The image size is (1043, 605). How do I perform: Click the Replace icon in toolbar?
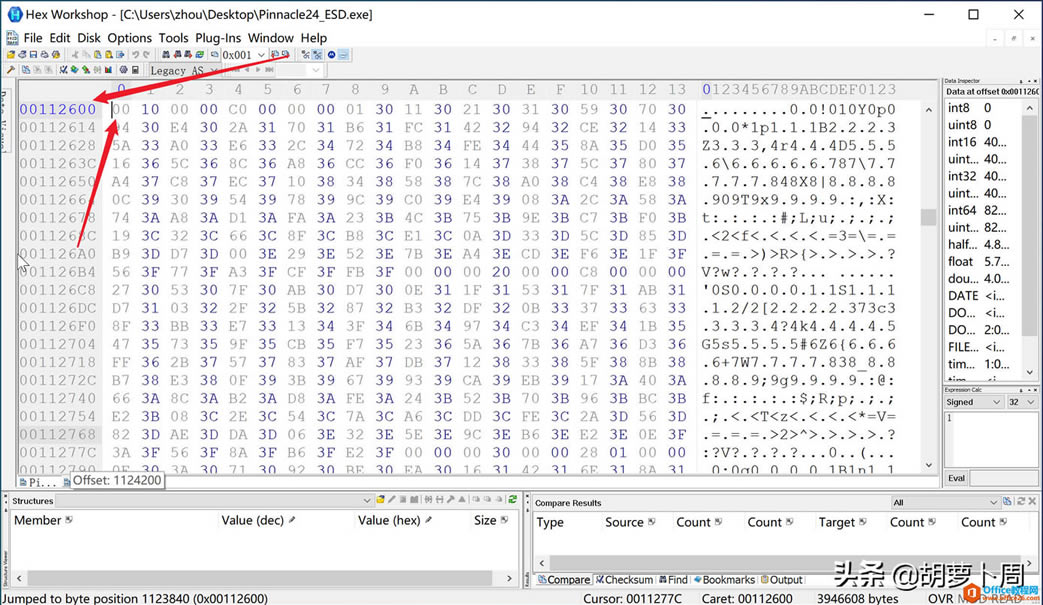coord(200,55)
